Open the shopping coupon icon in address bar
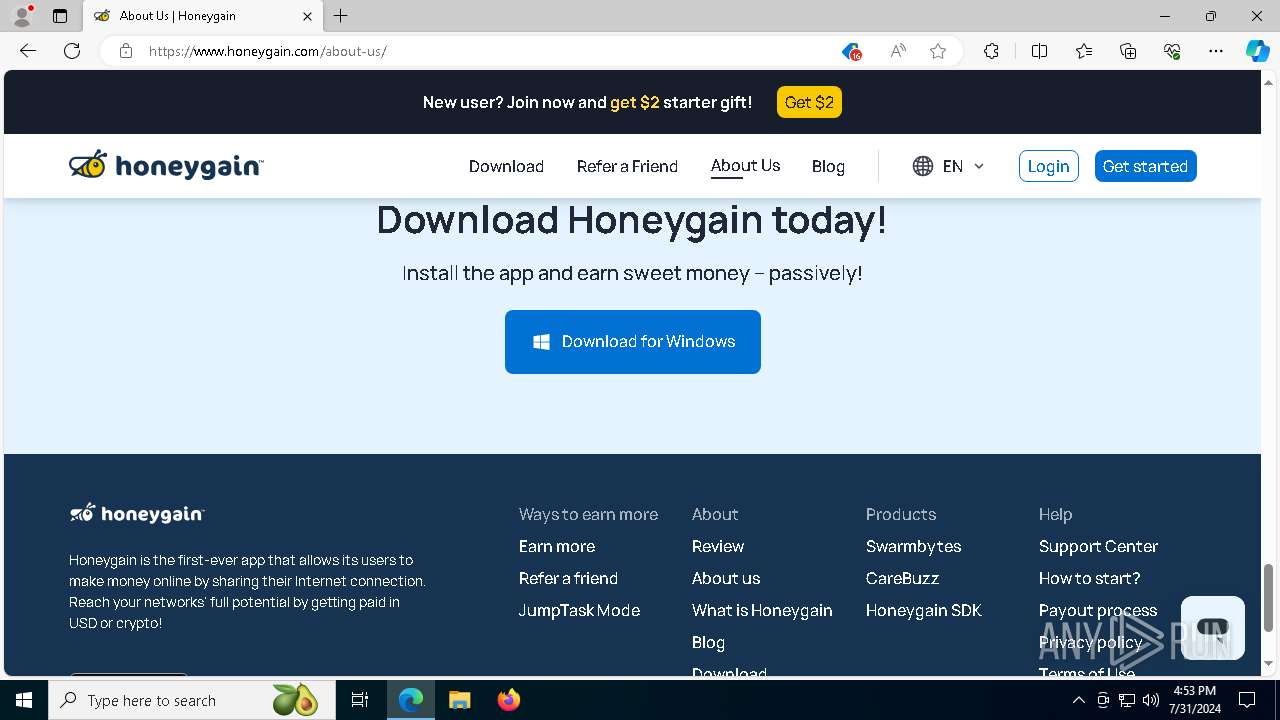 (x=851, y=51)
